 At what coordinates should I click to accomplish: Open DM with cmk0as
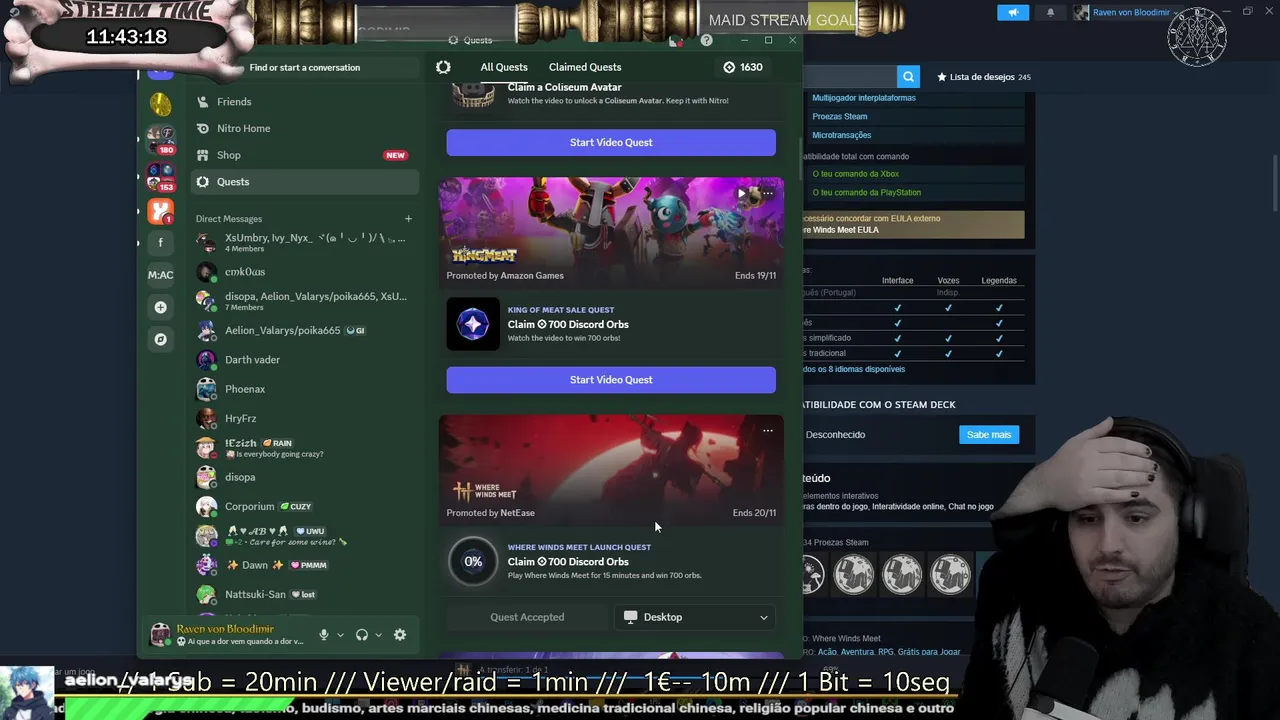[305, 272]
